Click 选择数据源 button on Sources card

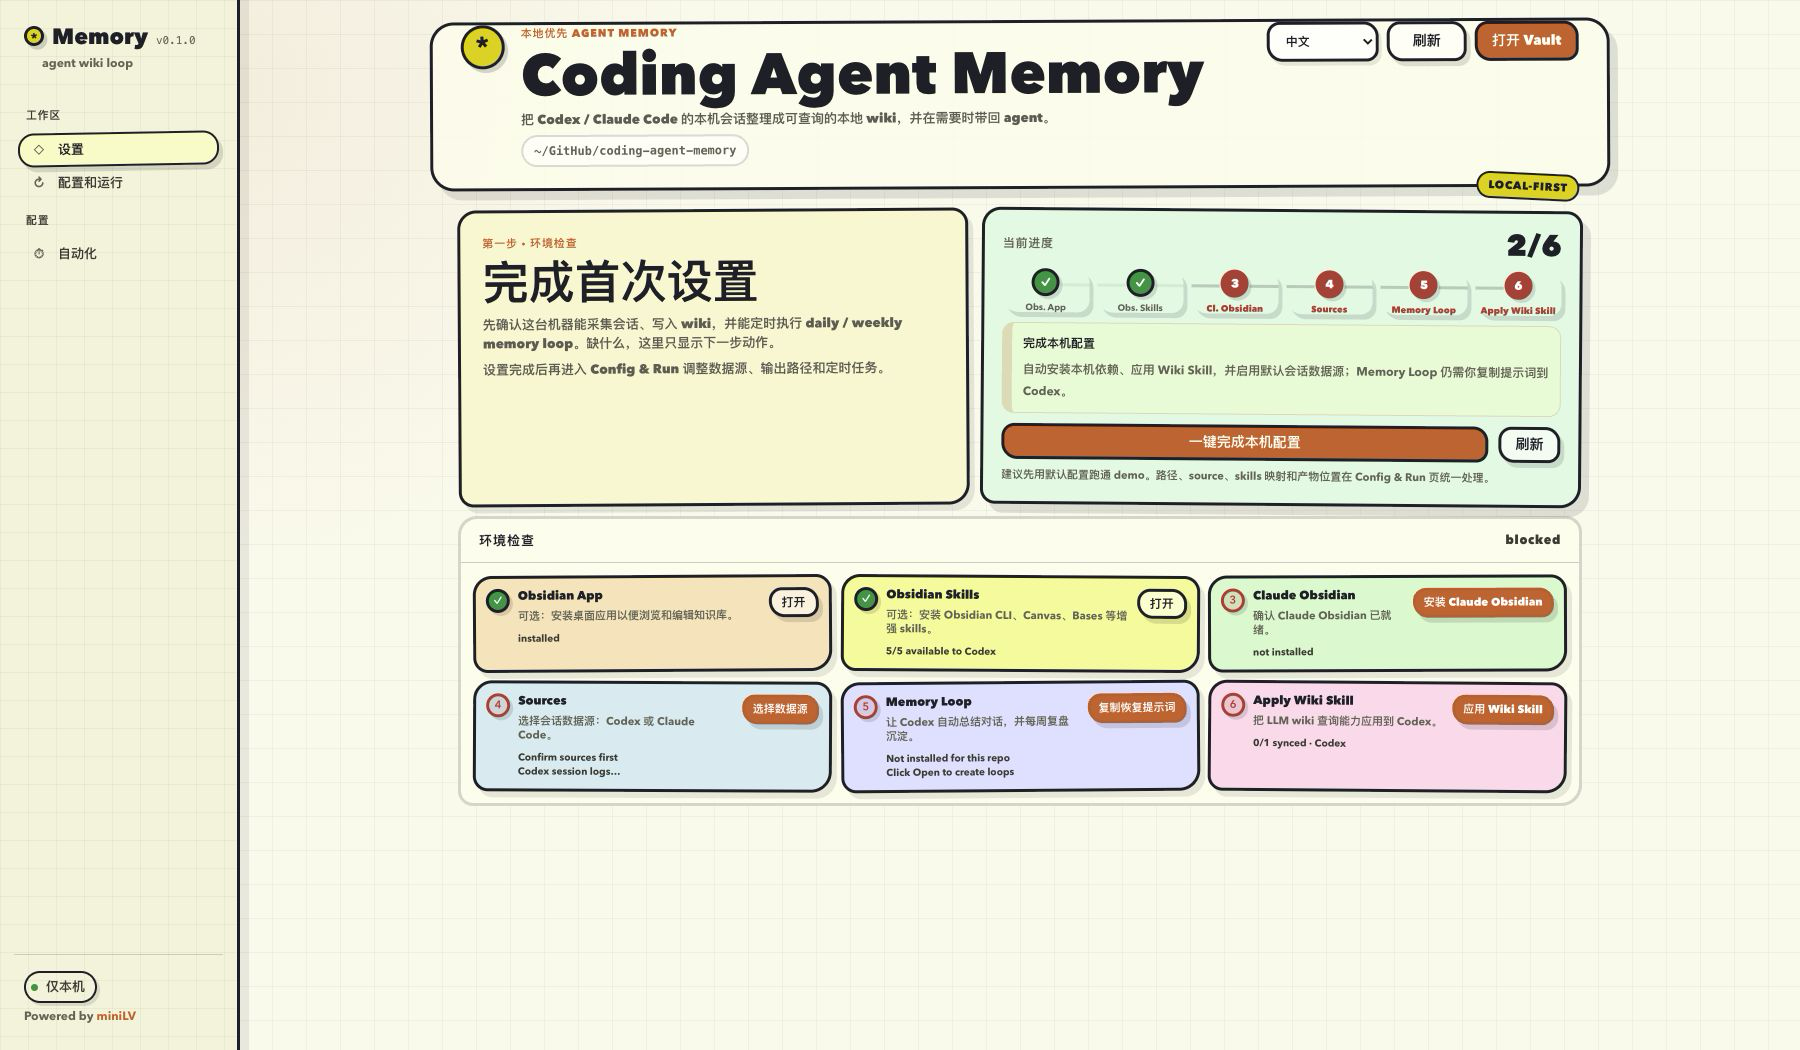(780, 709)
